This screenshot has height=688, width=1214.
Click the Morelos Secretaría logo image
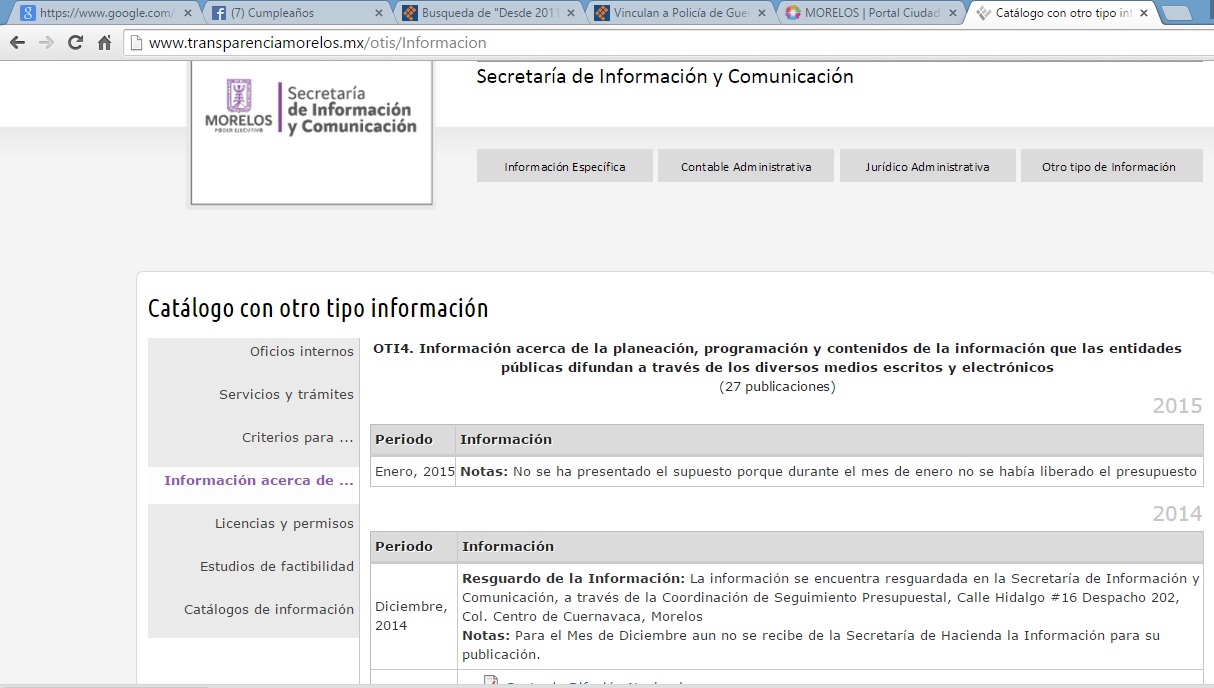311,110
